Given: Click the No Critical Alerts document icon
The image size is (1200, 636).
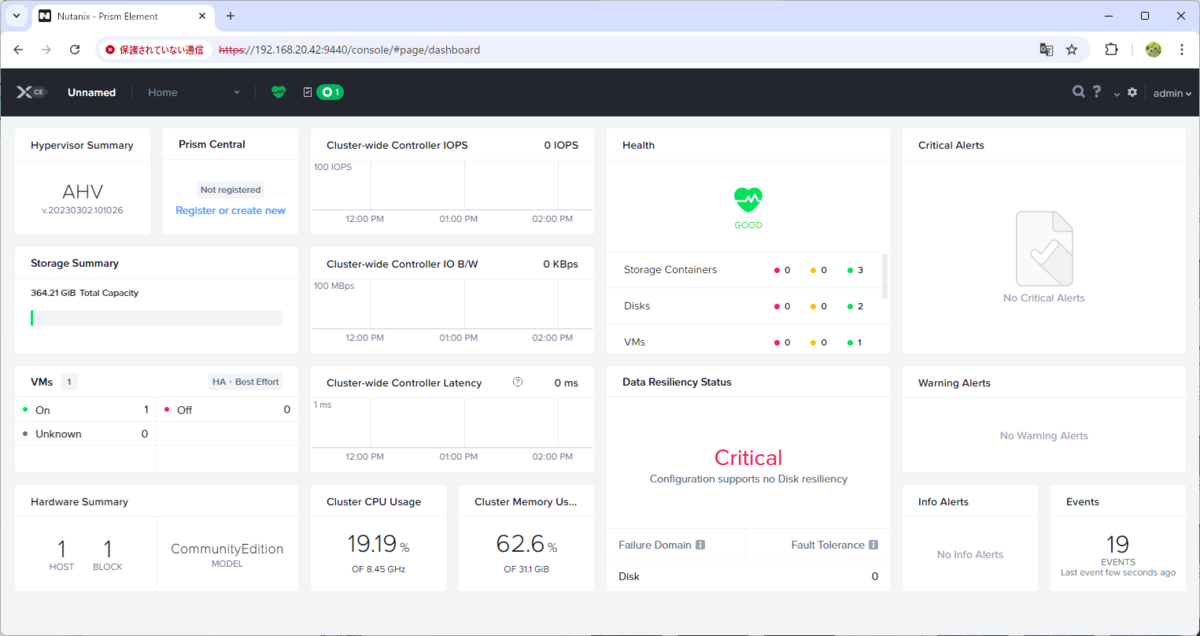Looking at the screenshot, I should 1044,248.
